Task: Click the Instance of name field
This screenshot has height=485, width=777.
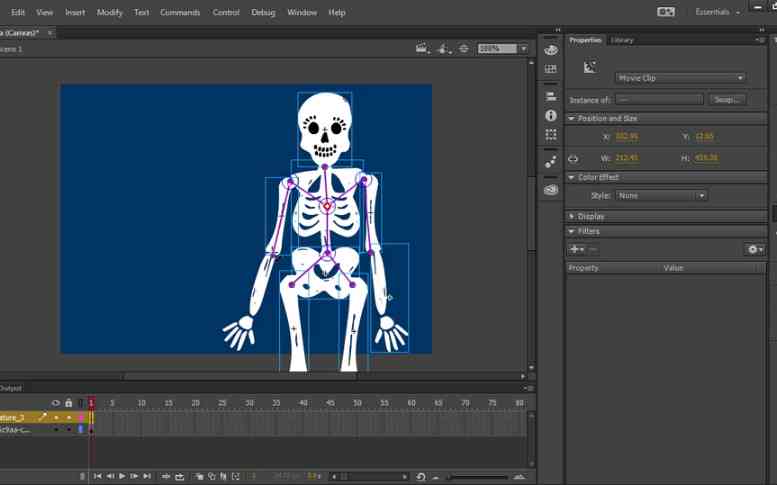Action: click(659, 100)
